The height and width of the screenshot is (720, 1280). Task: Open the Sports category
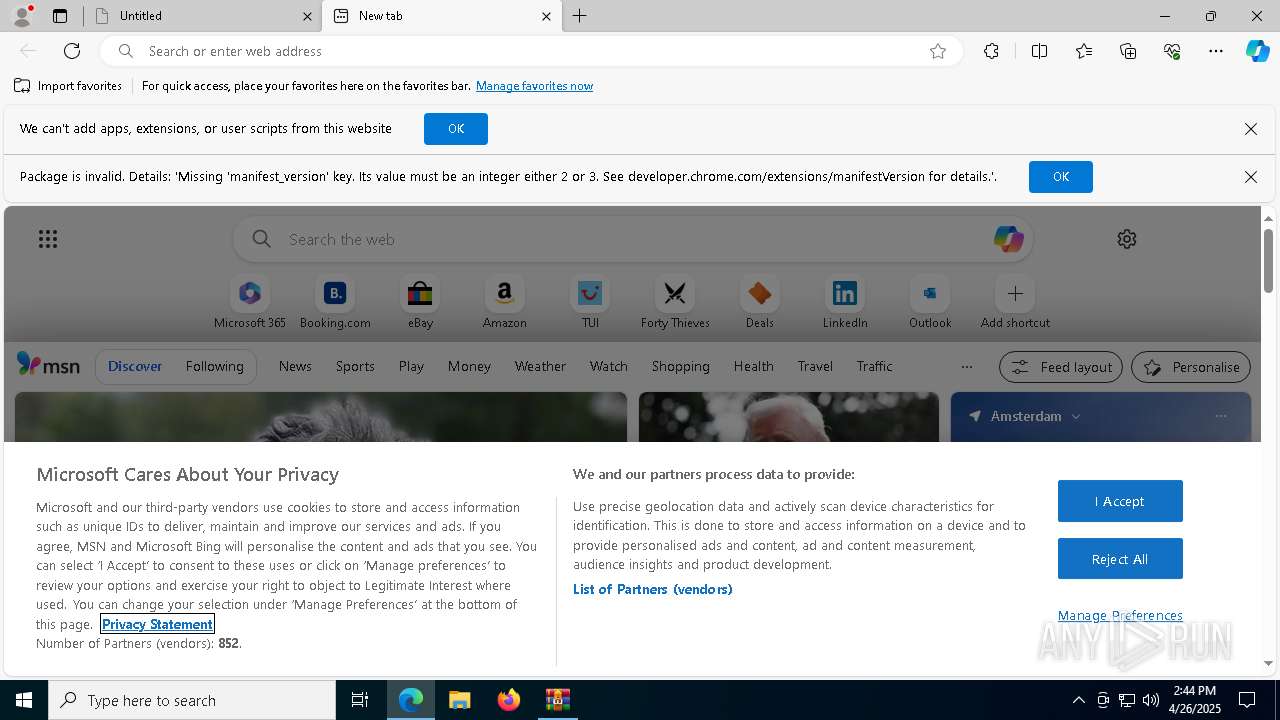[x=355, y=366]
